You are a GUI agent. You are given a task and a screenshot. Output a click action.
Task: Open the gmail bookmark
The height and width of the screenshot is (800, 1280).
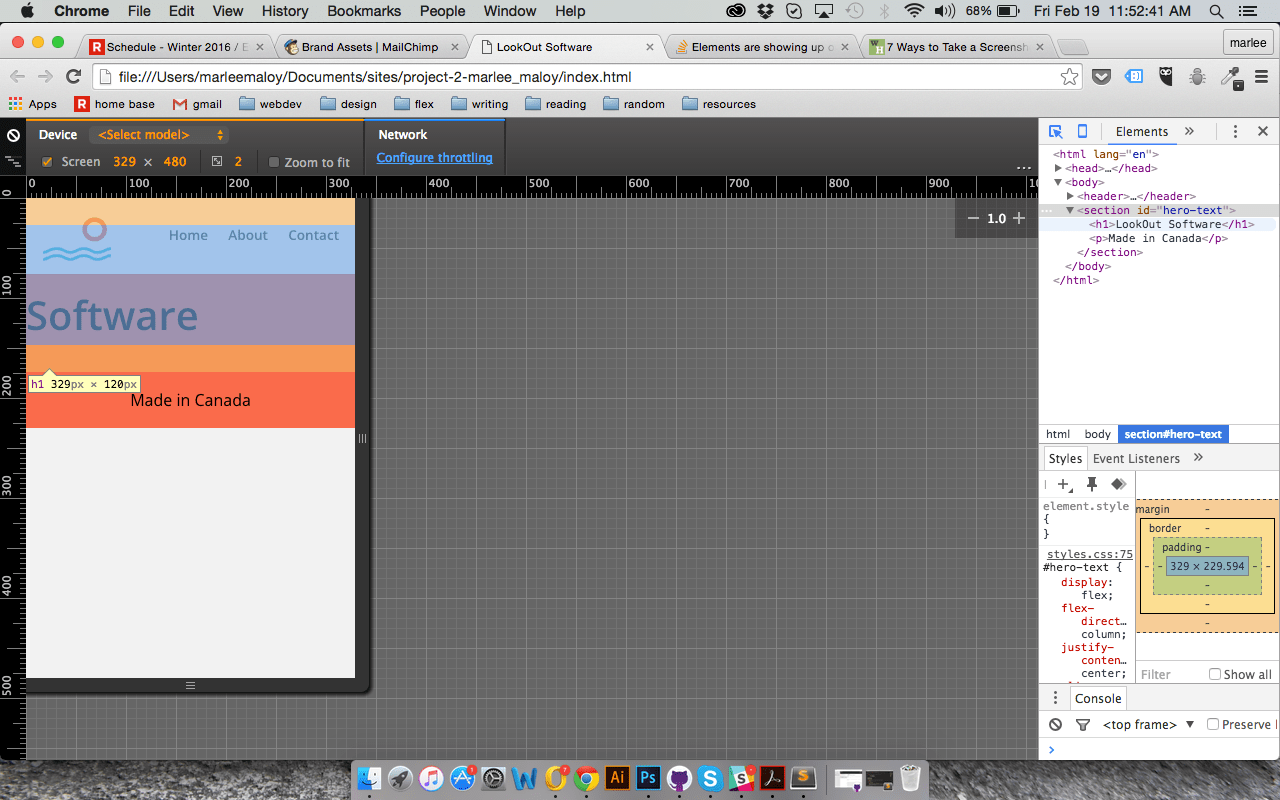point(197,104)
